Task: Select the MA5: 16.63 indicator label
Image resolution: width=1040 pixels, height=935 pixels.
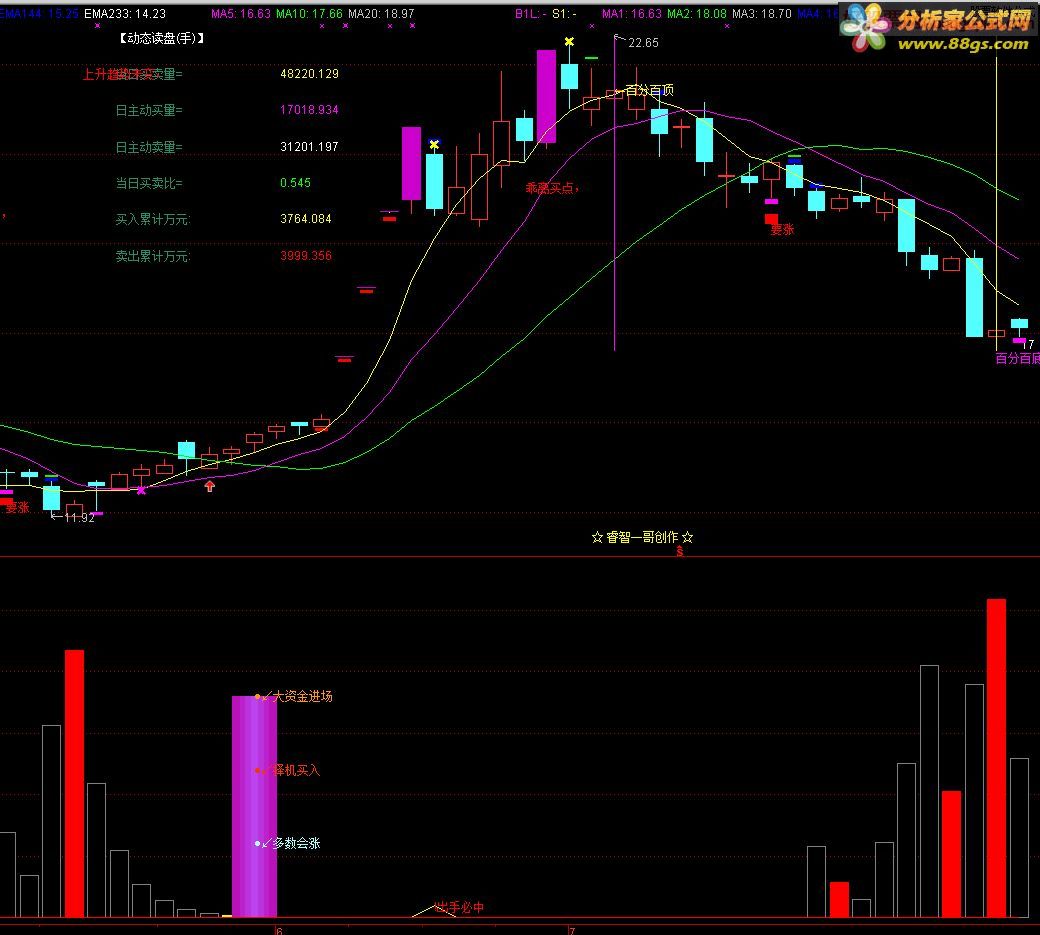Action: 241,13
